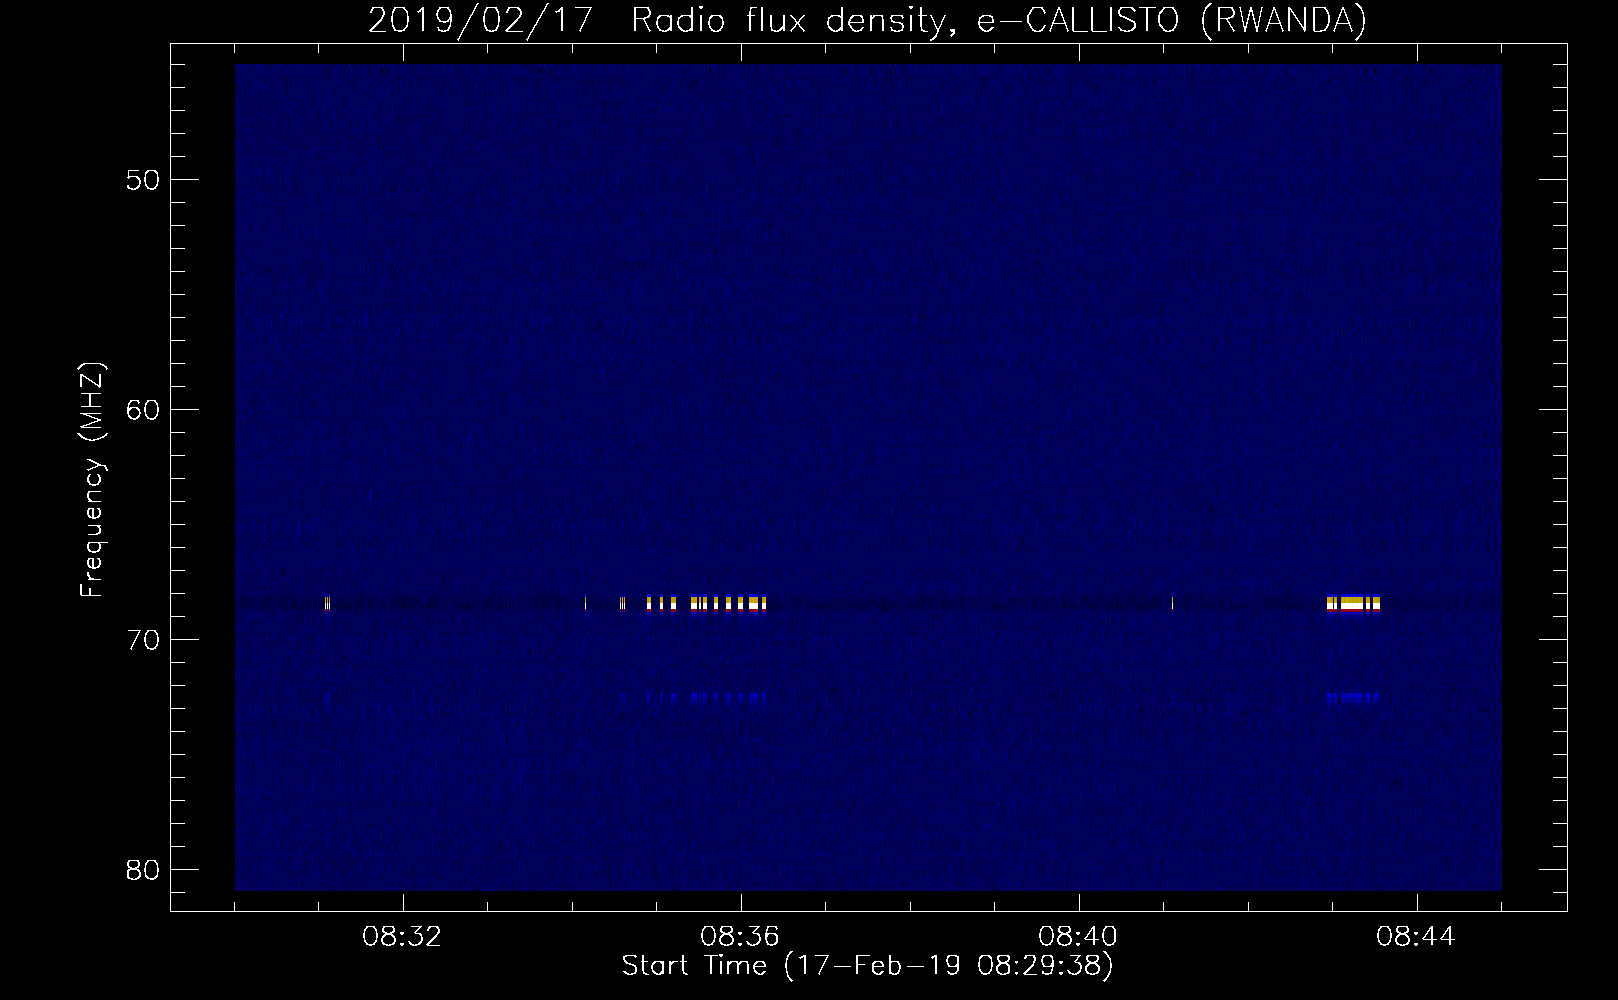Click the Frequency (MHZ) axis label
This screenshot has height=1000, width=1618.
pyautogui.click(x=92, y=480)
